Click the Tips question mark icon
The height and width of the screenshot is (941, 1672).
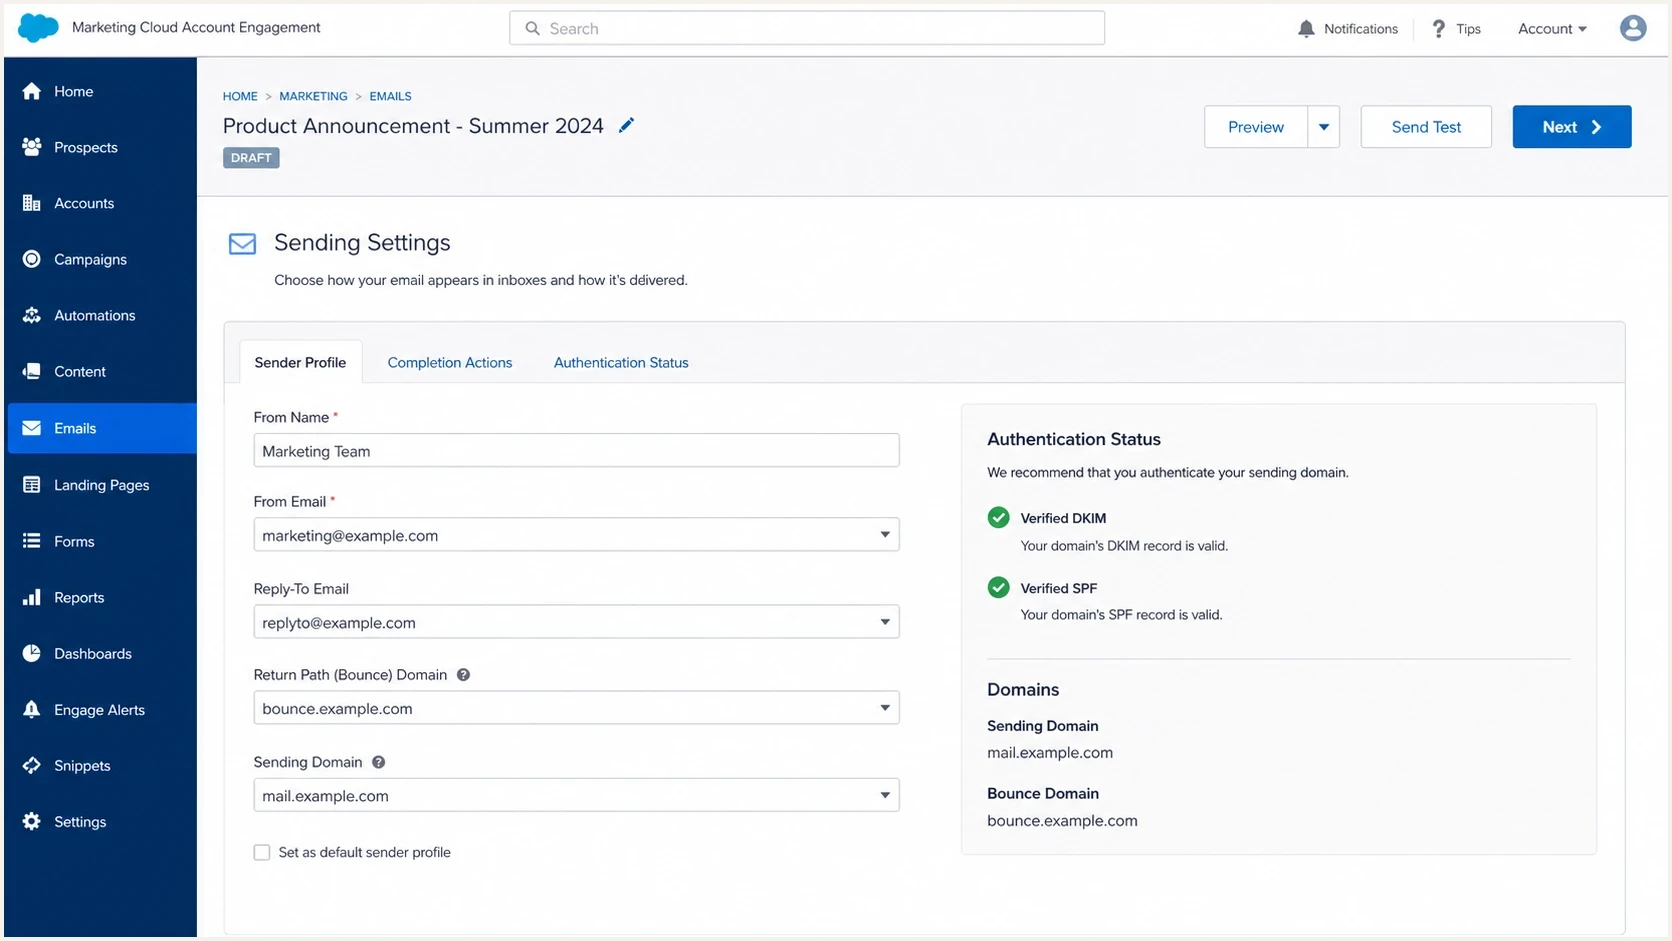(x=1439, y=29)
